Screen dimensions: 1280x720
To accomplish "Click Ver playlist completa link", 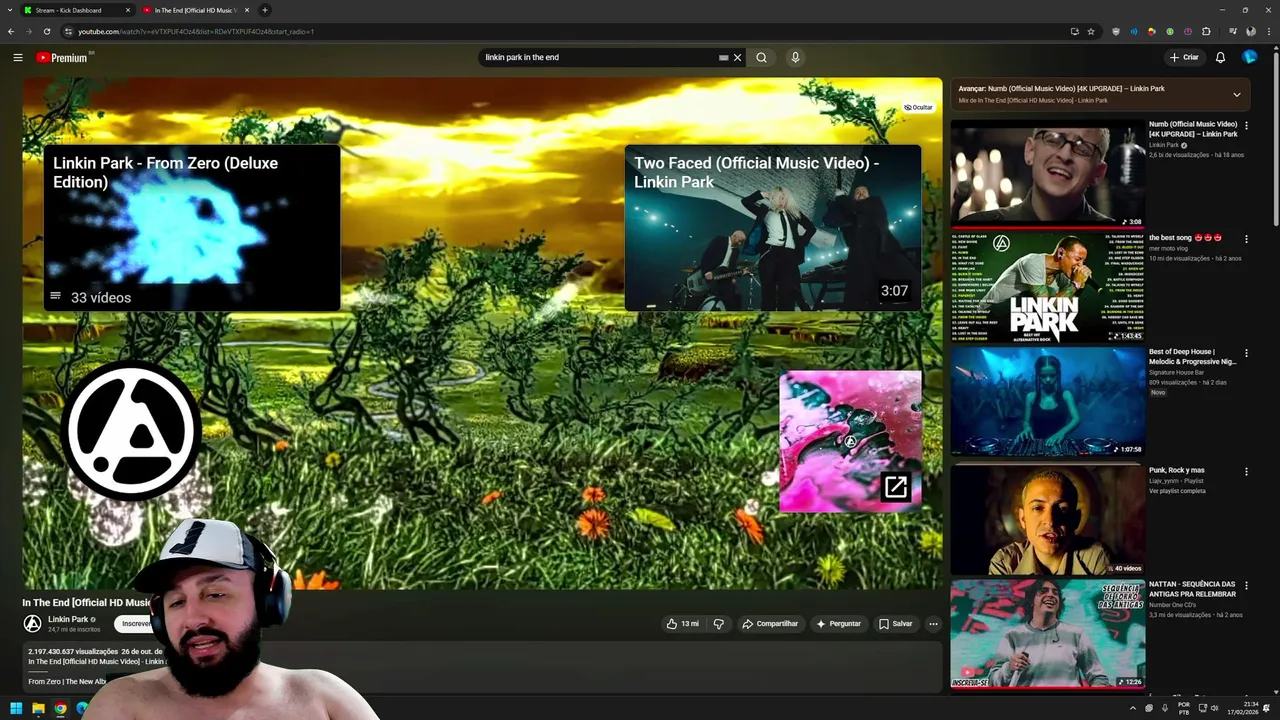I will point(1178,491).
